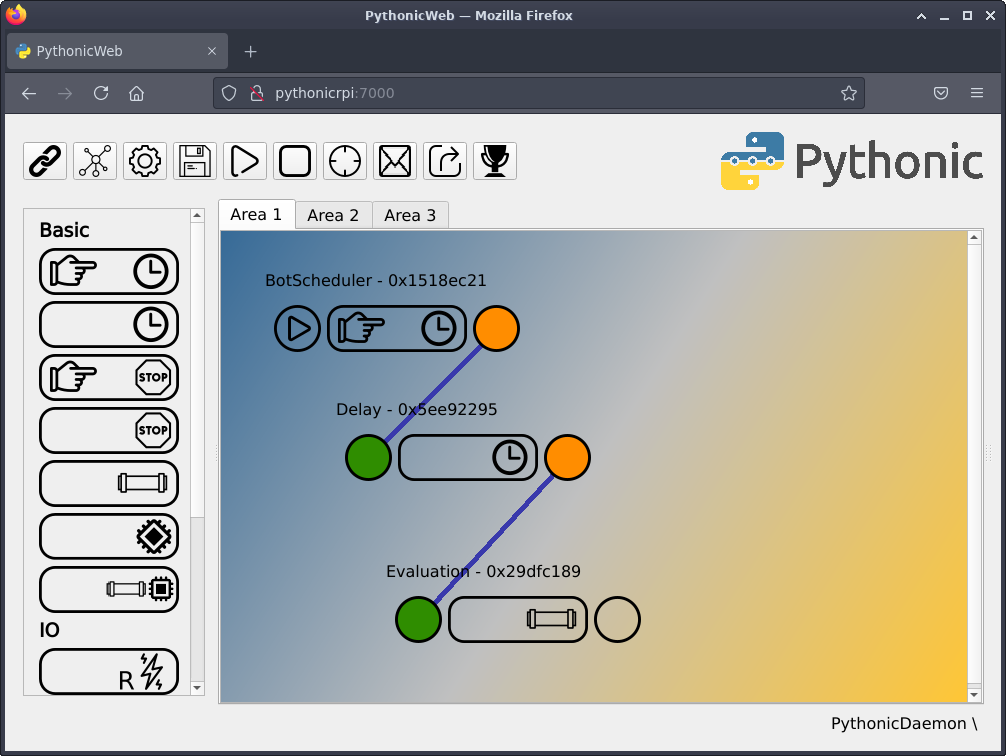Viewport: 1006px width, 756px height.
Task: Collapse the Basic section header
Action: tap(64, 230)
